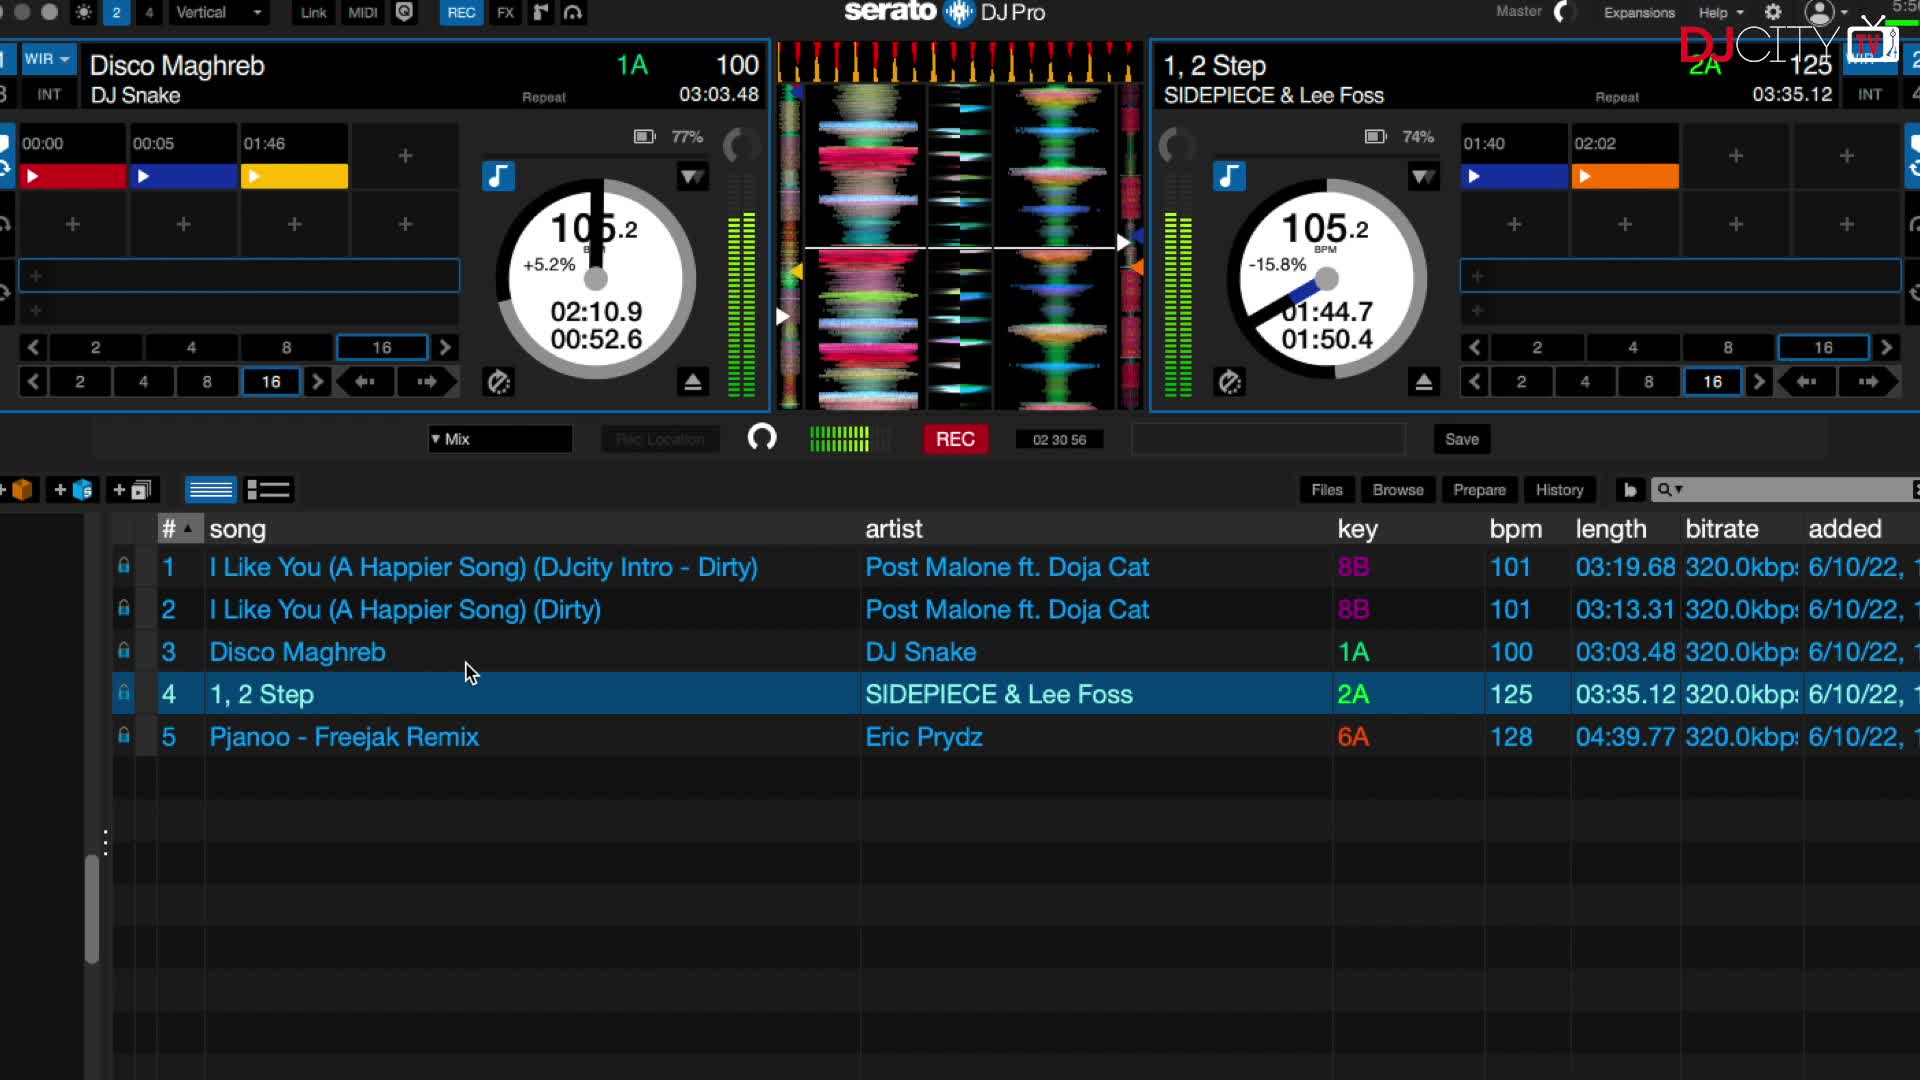Switch library to the simple list view icon
Viewport: 1920px width, 1080px height.
tap(210, 490)
